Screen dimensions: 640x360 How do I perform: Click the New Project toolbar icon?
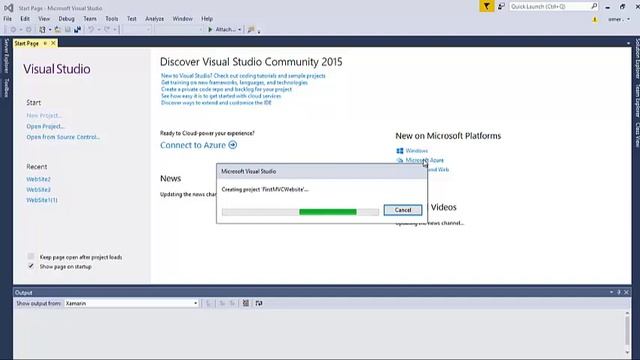pyautogui.click(x=42, y=29)
